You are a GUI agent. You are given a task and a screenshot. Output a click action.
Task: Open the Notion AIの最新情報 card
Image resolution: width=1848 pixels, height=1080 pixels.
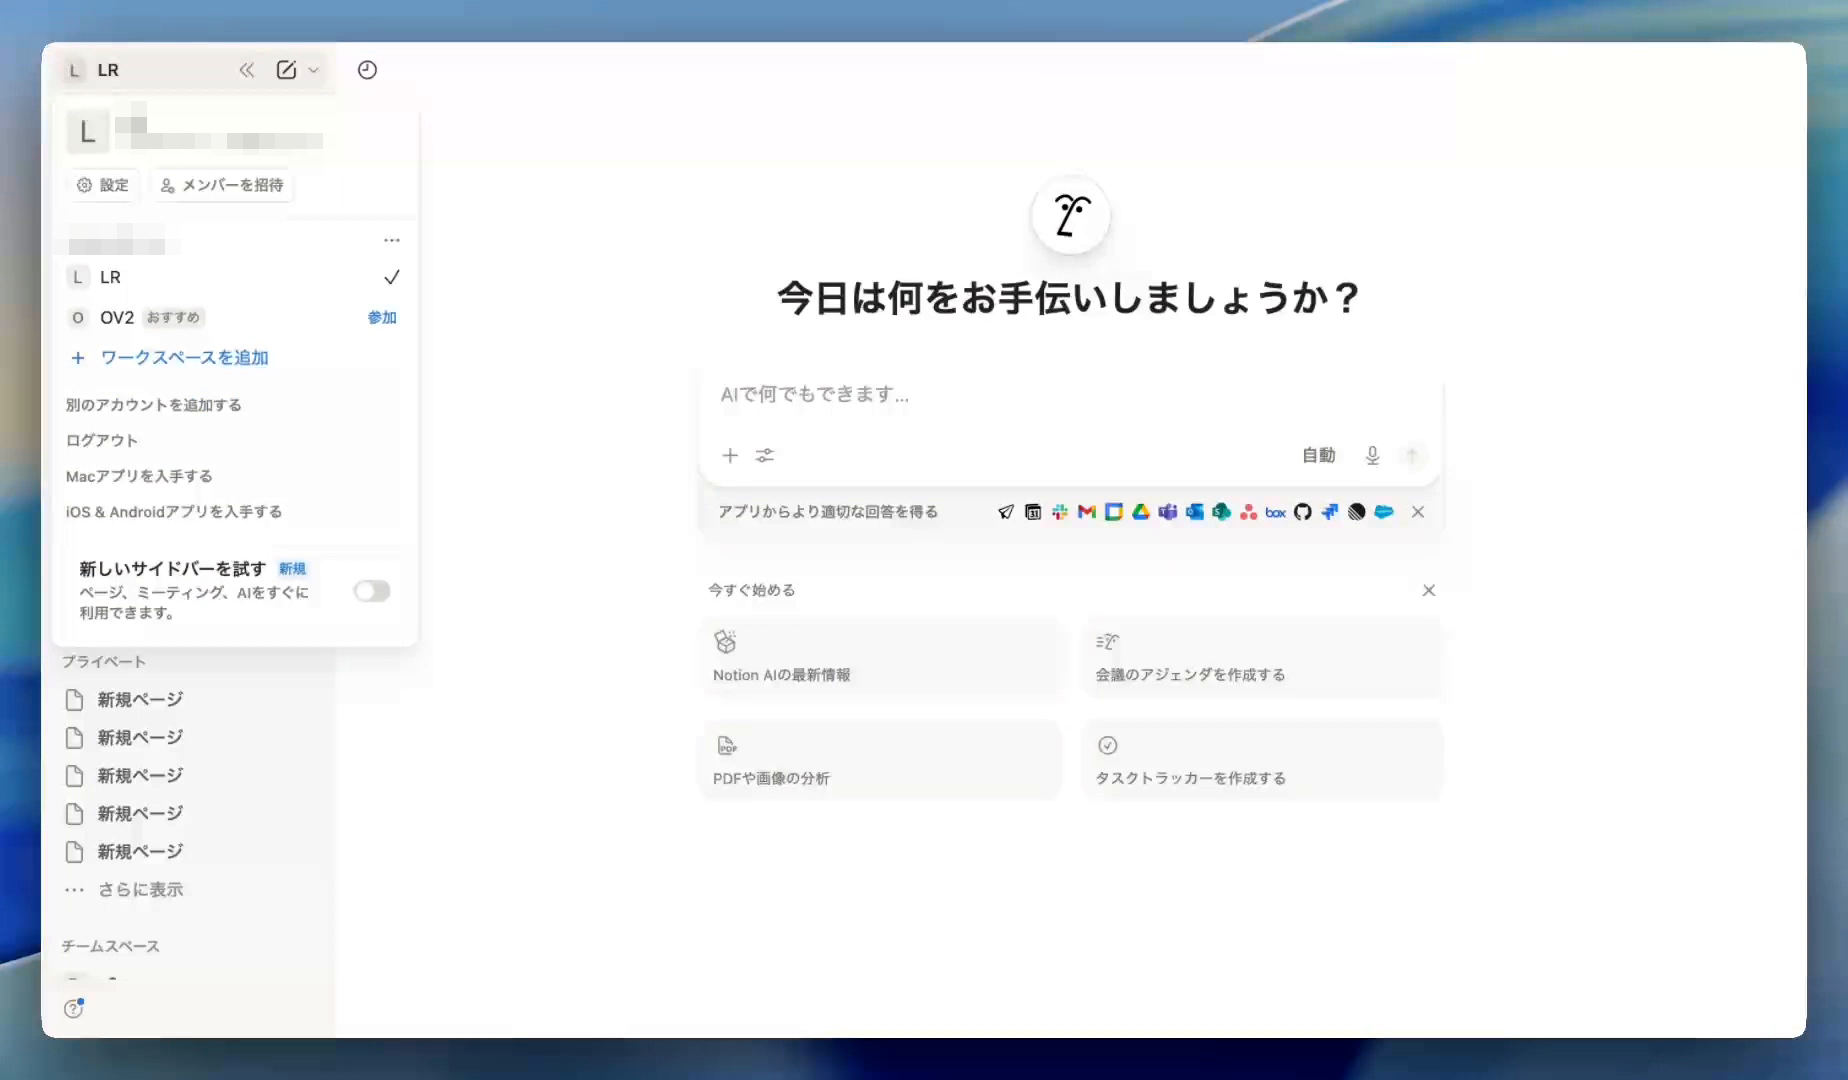coord(880,657)
